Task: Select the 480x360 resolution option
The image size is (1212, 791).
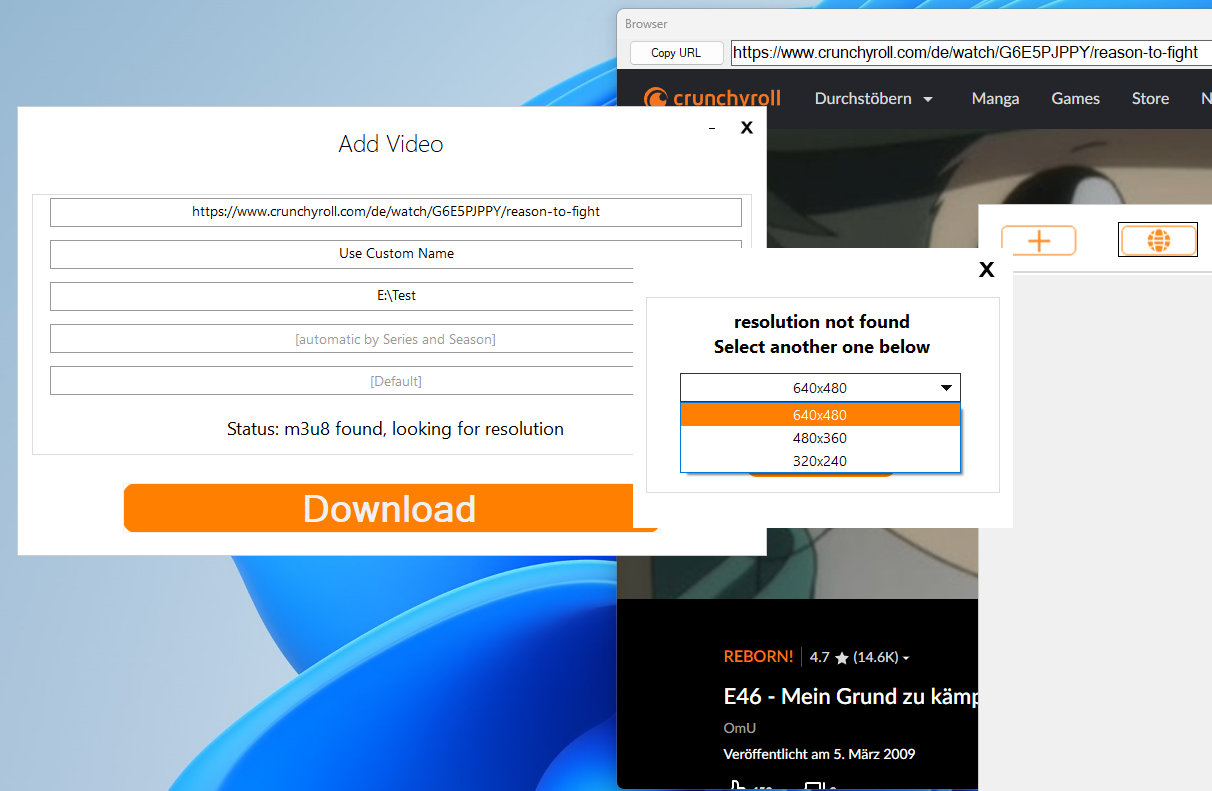Action: [x=820, y=438]
